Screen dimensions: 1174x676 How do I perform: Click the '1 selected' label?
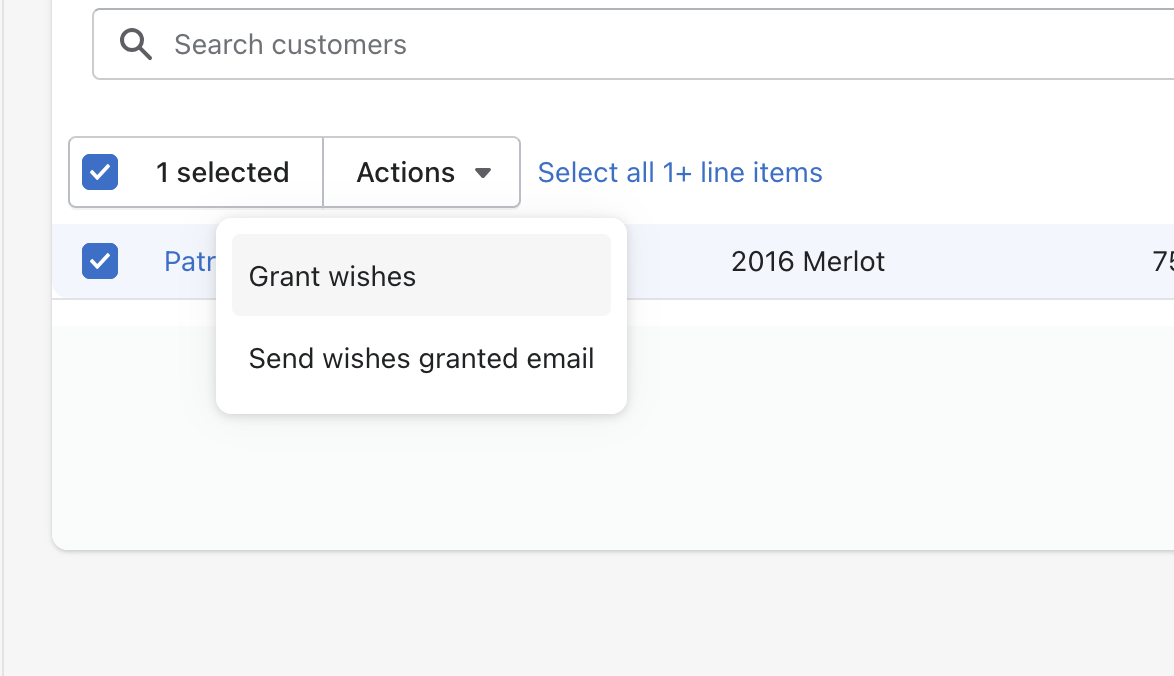tap(222, 172)
